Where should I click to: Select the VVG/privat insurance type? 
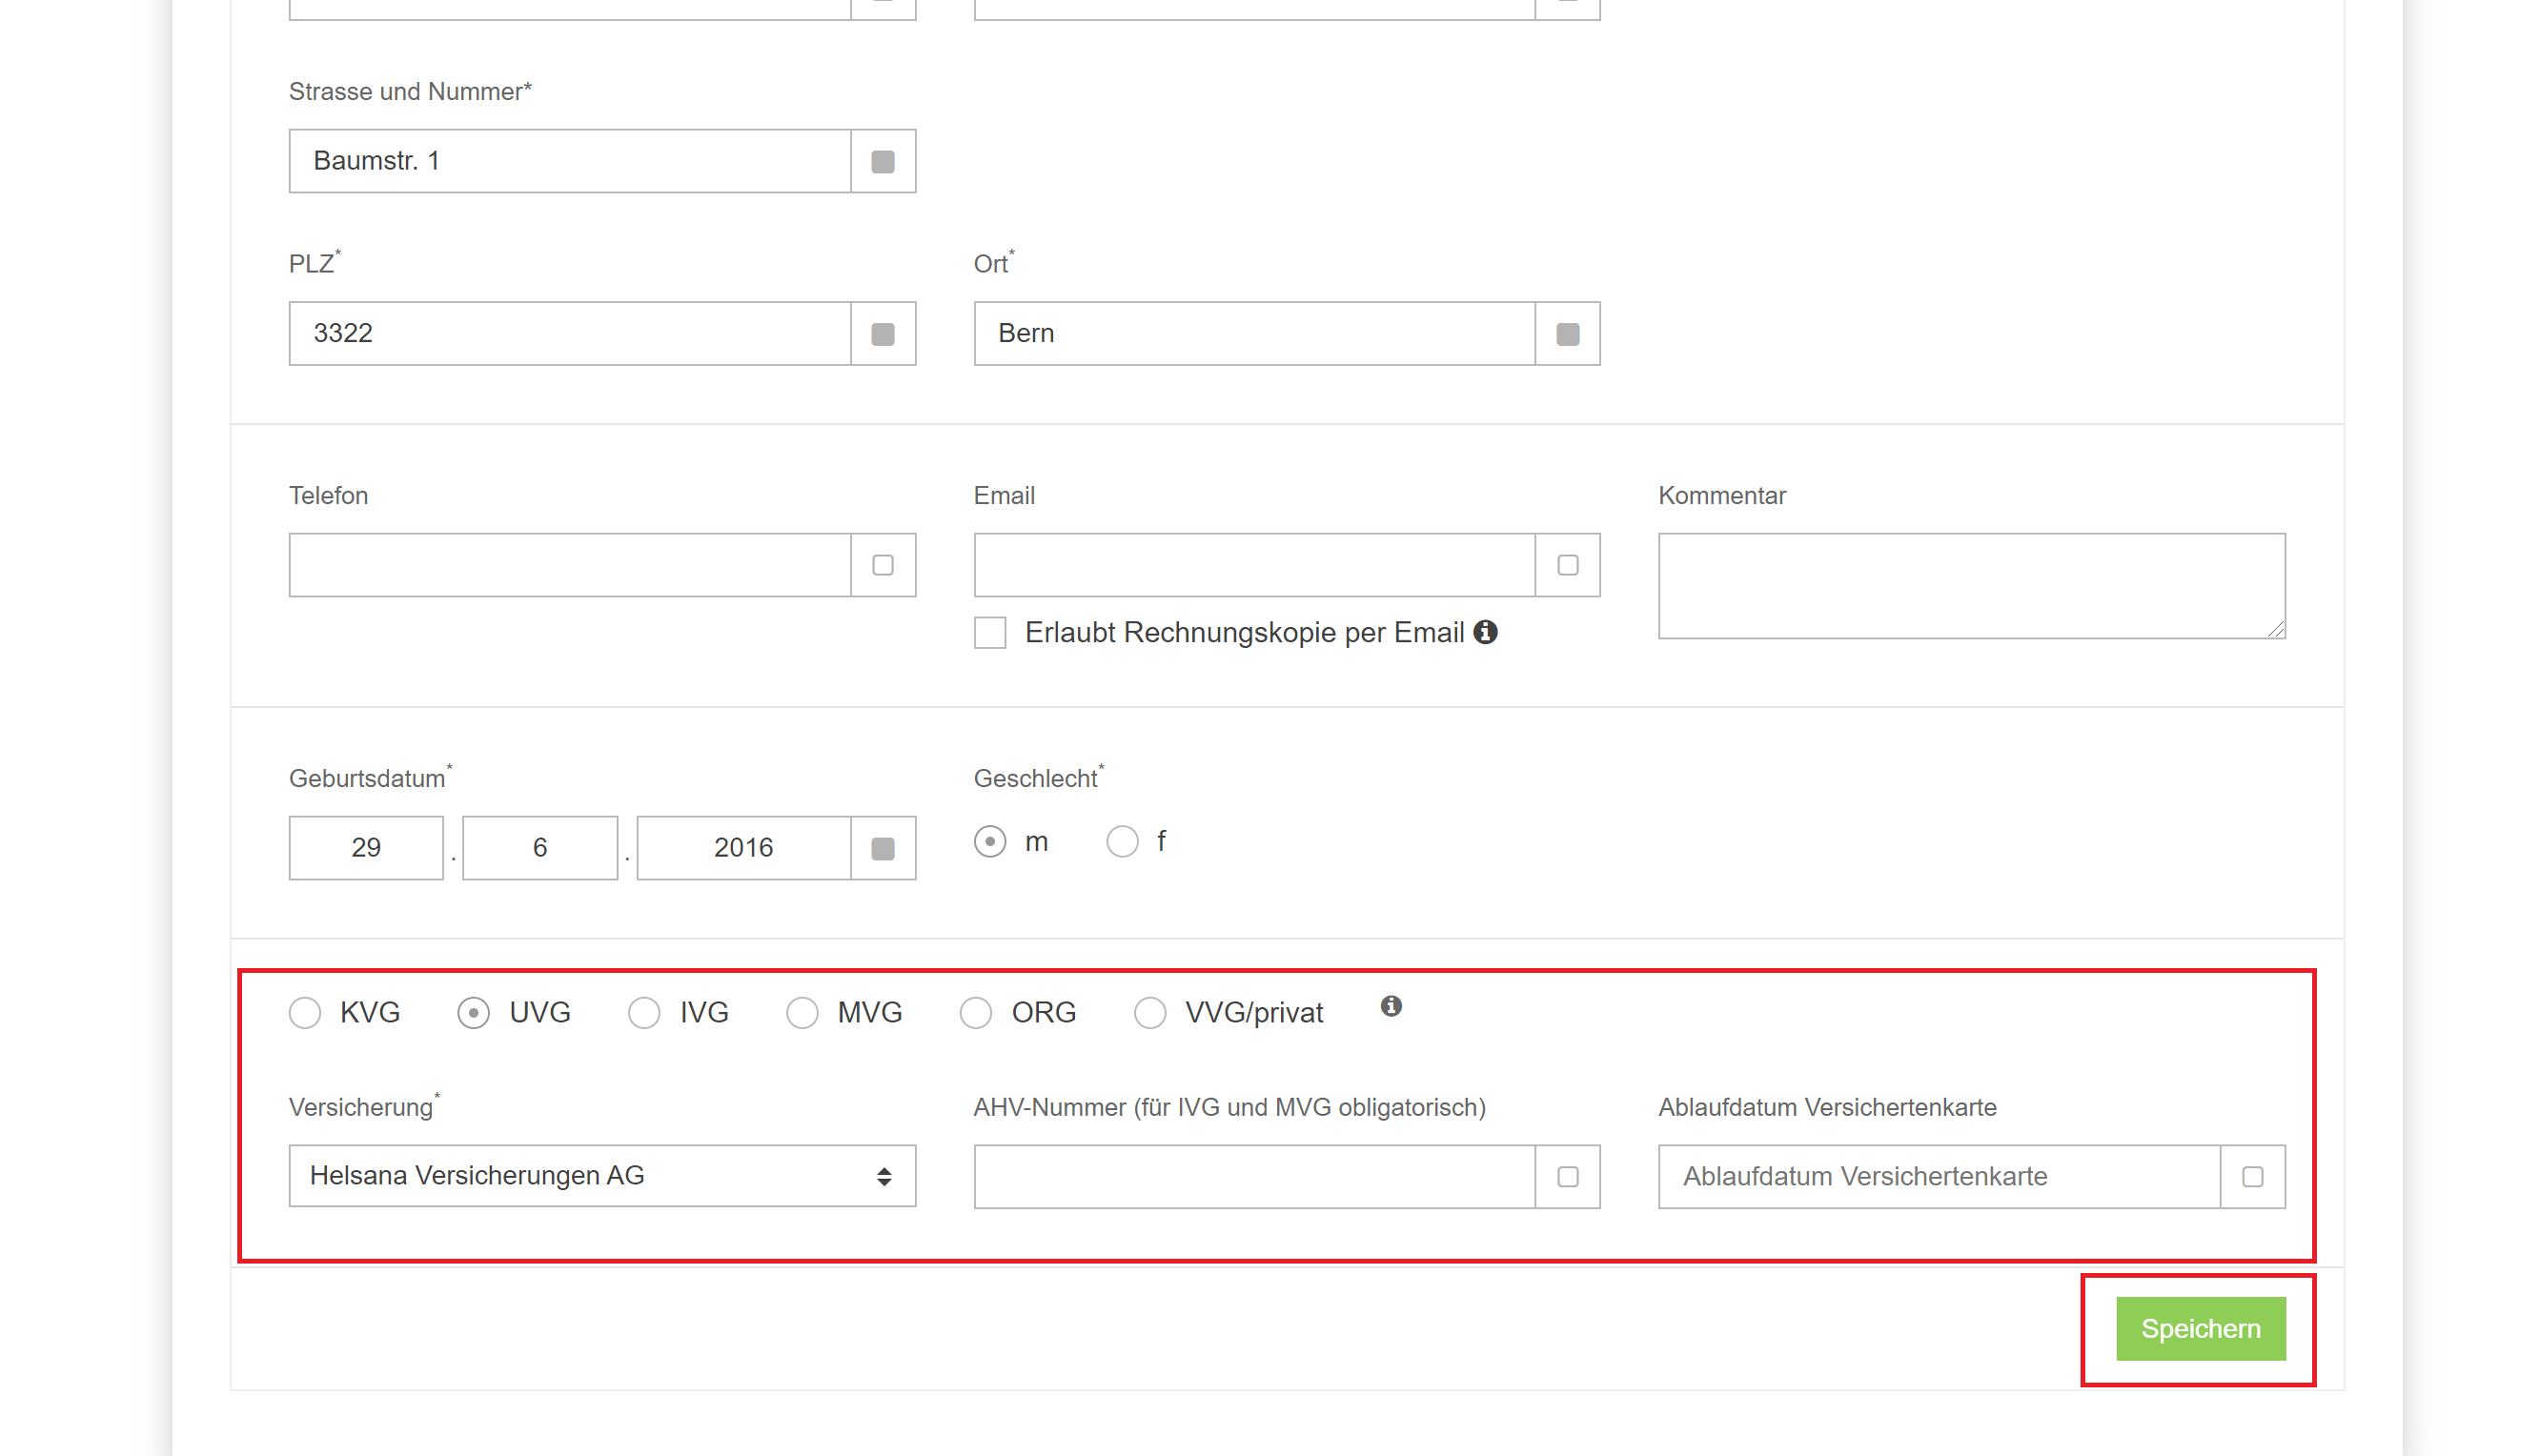pos(1150,1012)
